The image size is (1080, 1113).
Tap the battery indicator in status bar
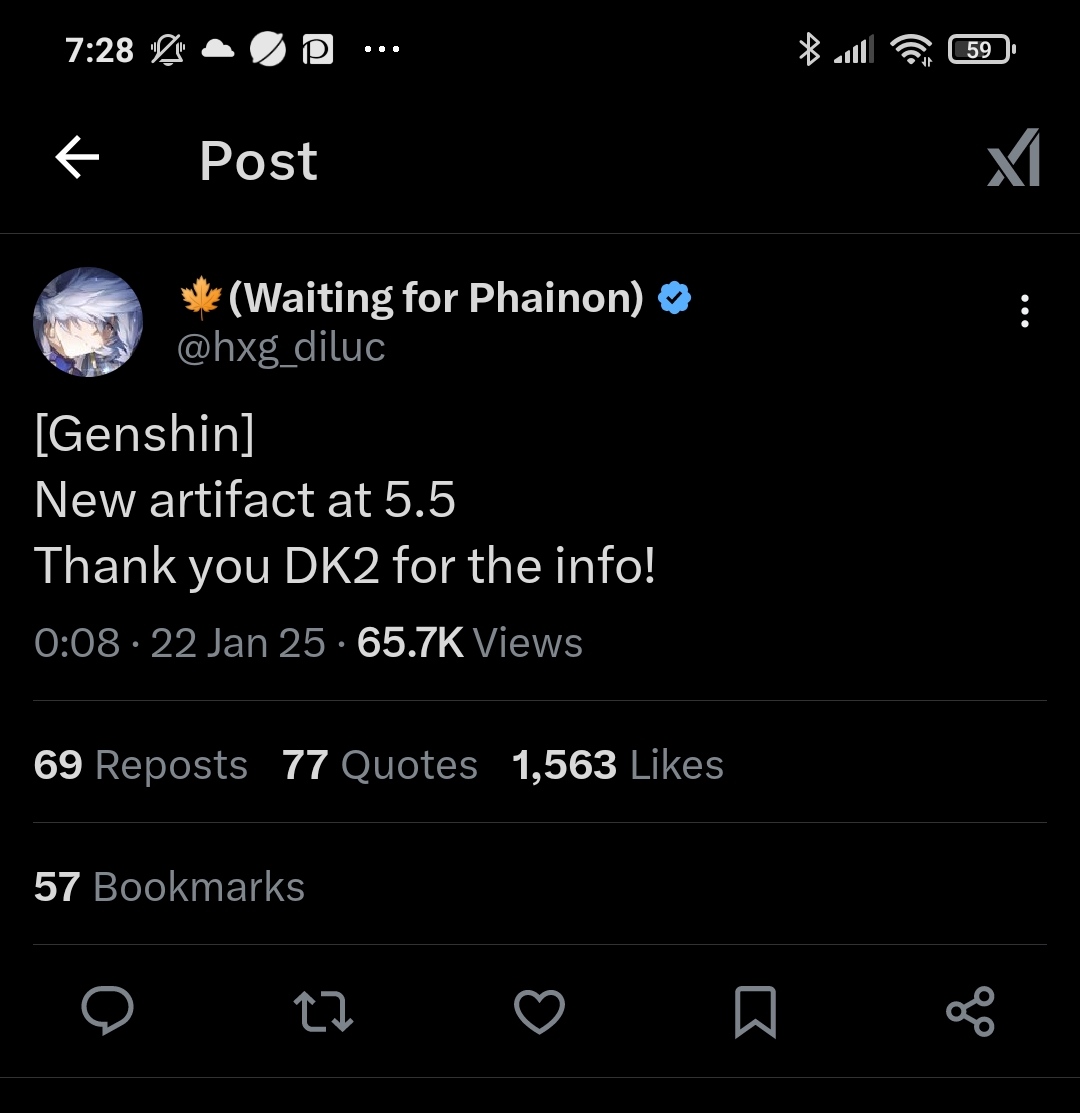[x=981, y=49]
